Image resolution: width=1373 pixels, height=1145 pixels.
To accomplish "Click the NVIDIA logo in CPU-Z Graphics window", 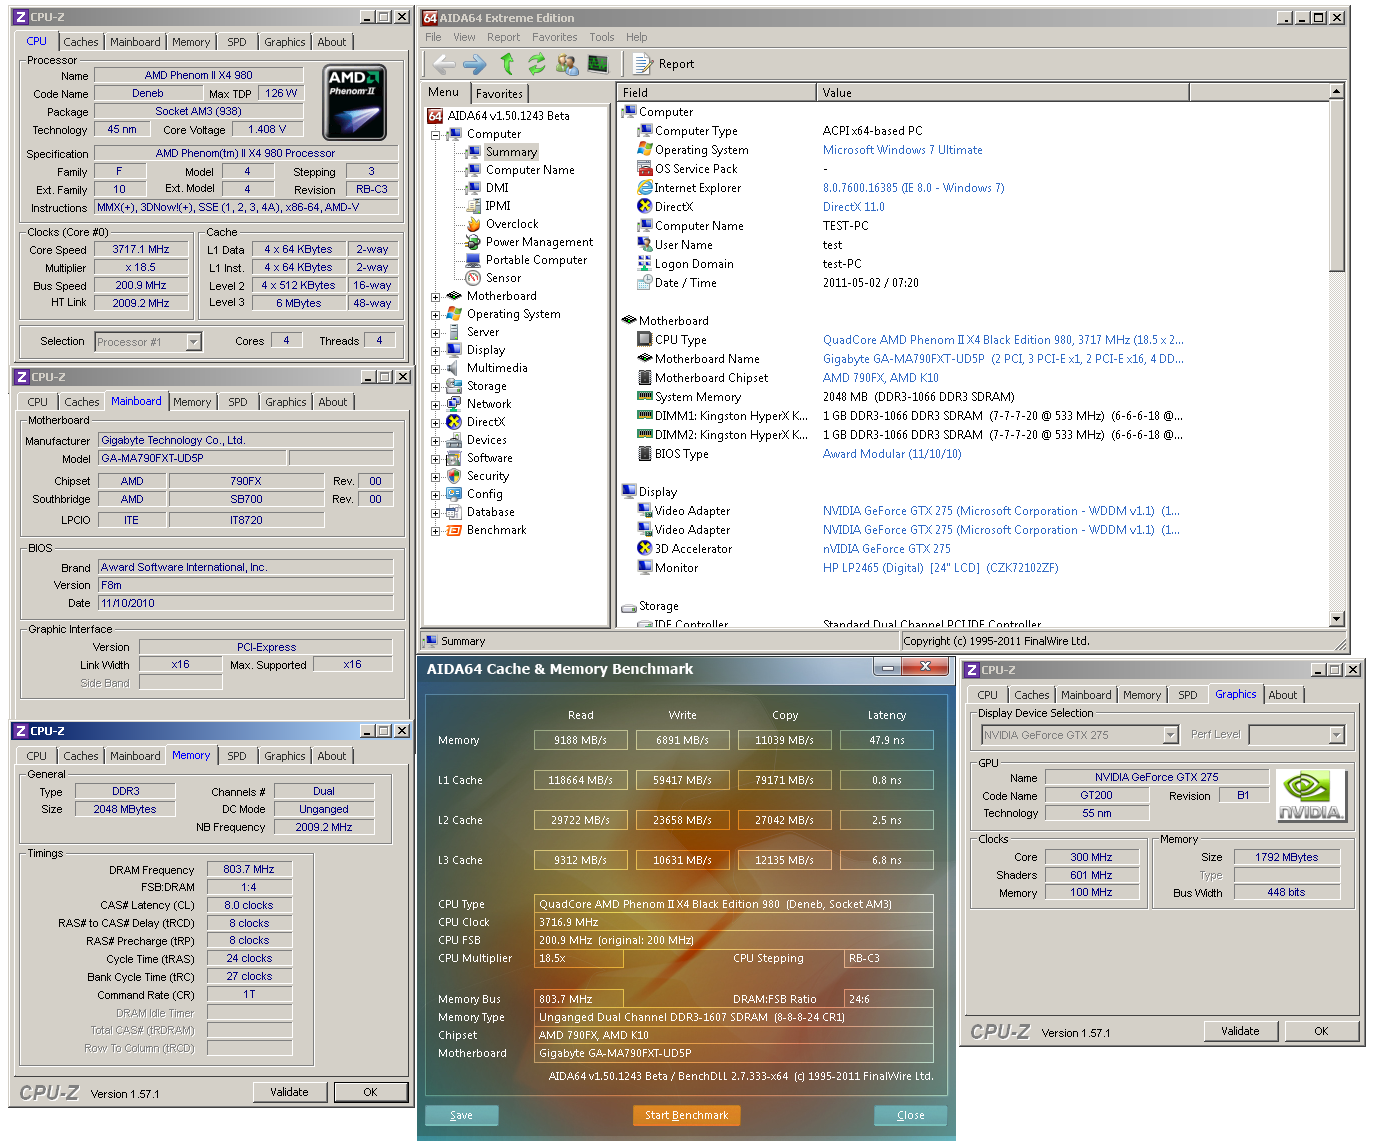I will click(x=1311, y=796).
